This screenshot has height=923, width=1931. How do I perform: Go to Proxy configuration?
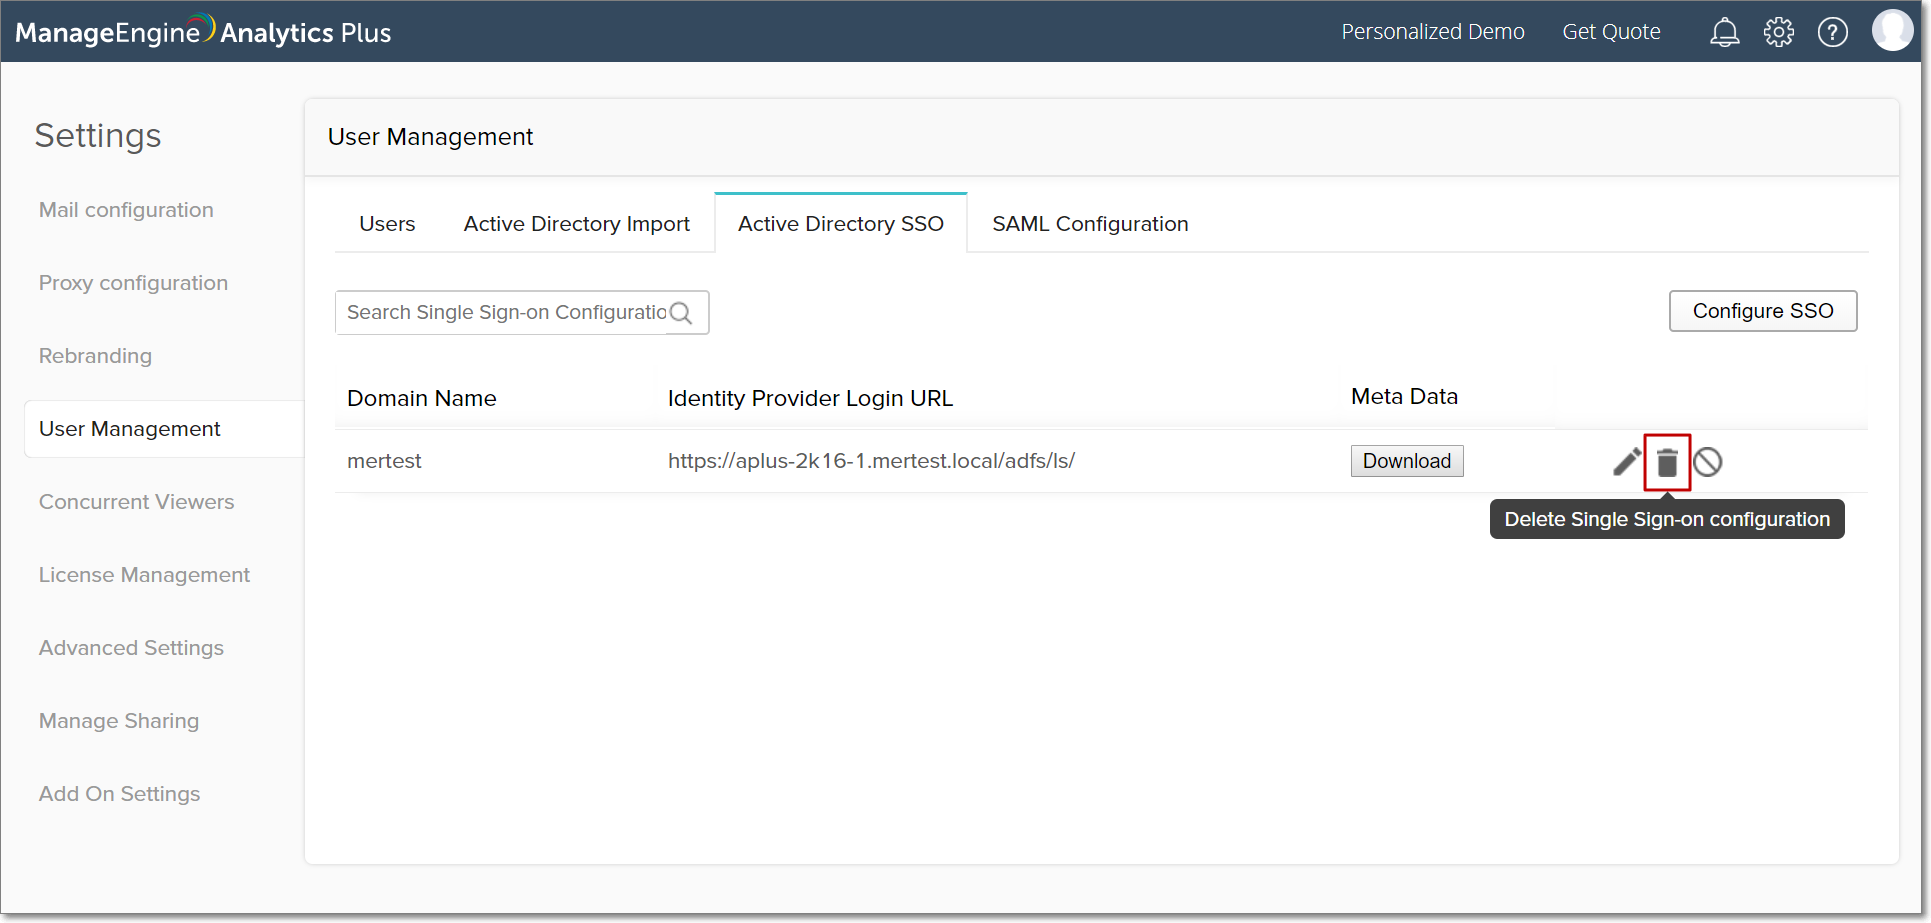[133, 283]
